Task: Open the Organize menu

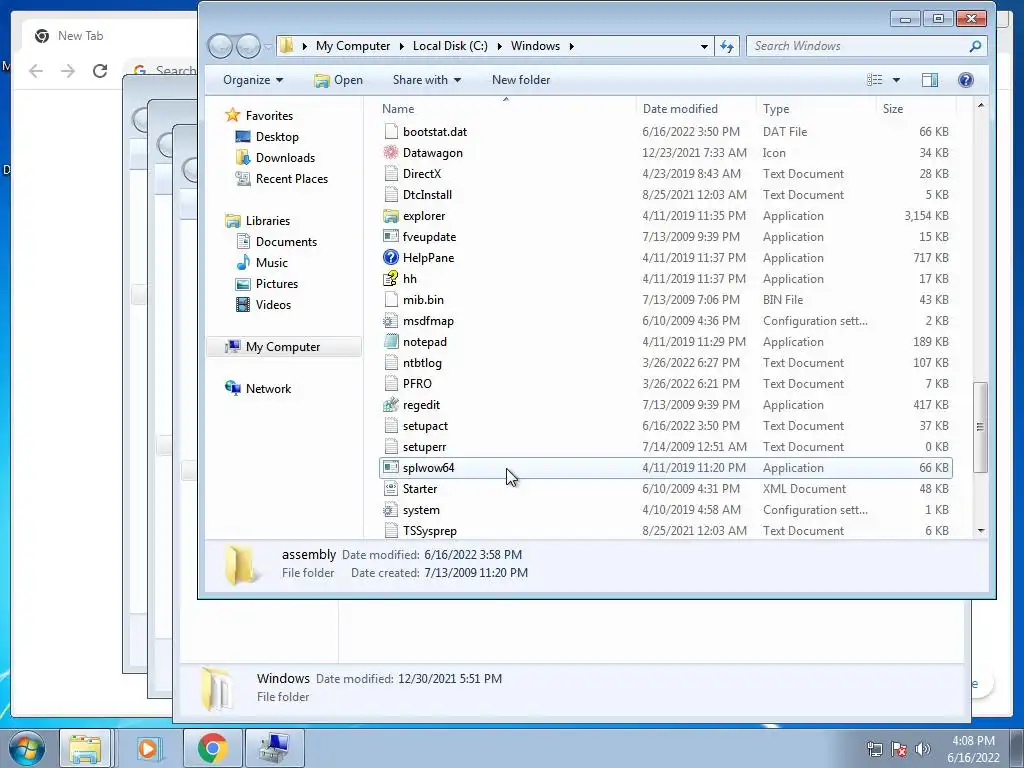Action: tap(253, 80)
